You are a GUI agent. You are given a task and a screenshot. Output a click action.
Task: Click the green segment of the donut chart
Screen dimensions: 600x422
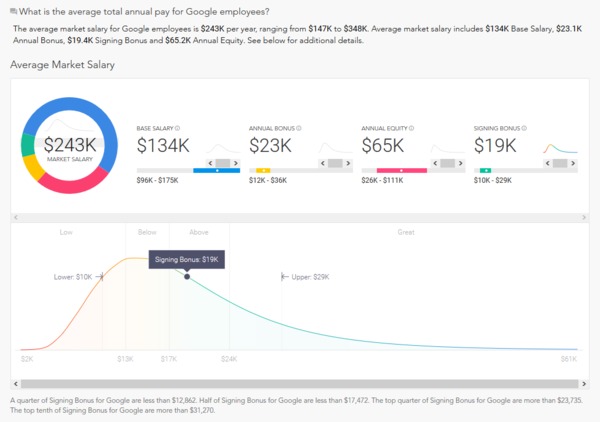tap(28, 145)
